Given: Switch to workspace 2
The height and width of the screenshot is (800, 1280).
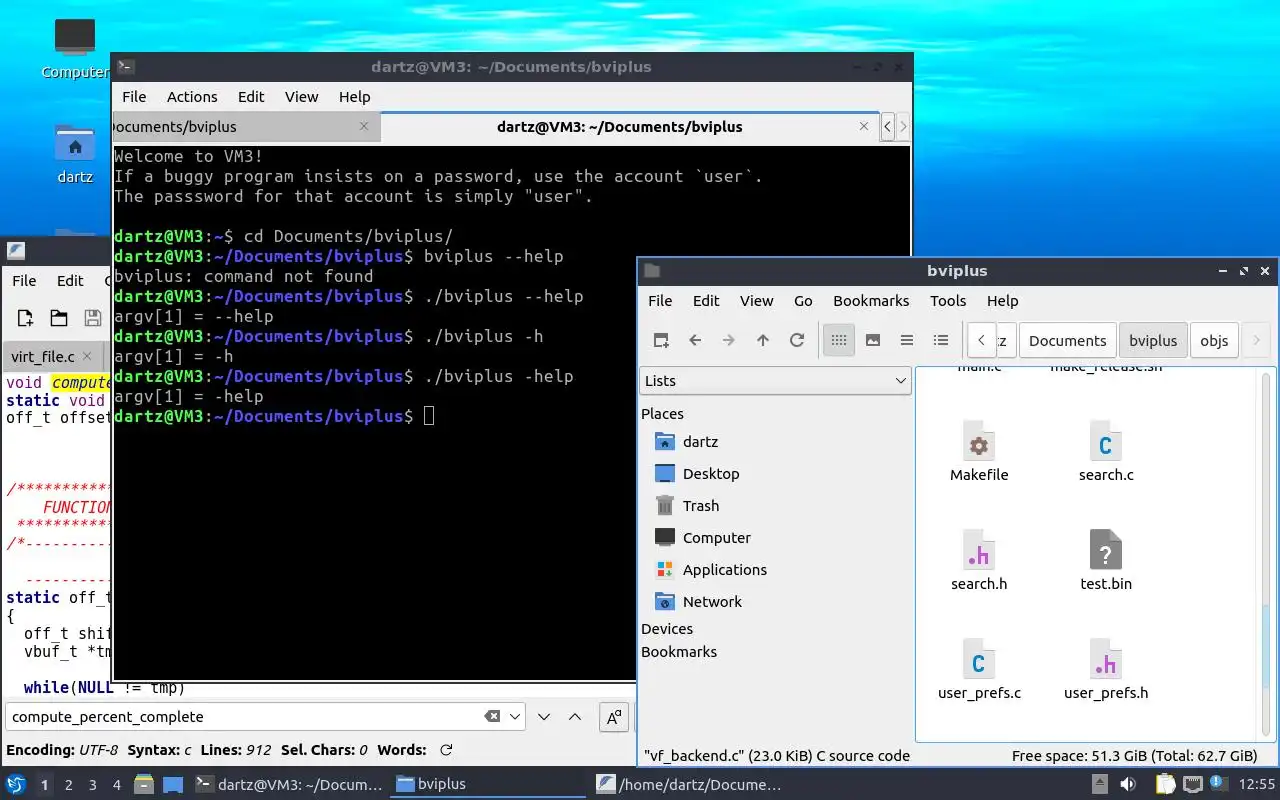Looking at the screenshot, I should coord(68,785).
